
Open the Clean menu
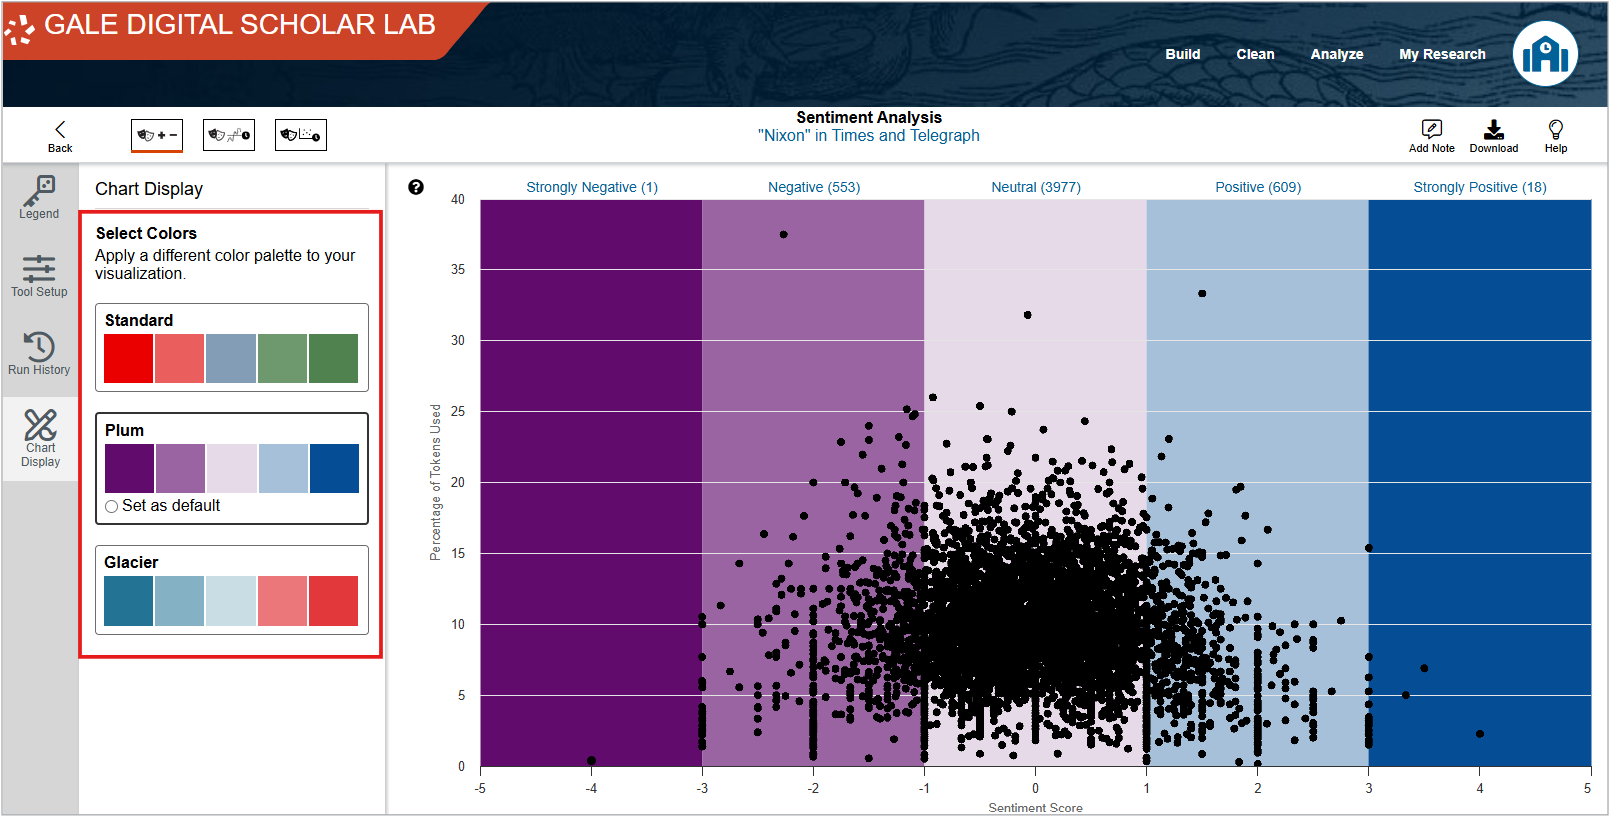(1255, 54)
